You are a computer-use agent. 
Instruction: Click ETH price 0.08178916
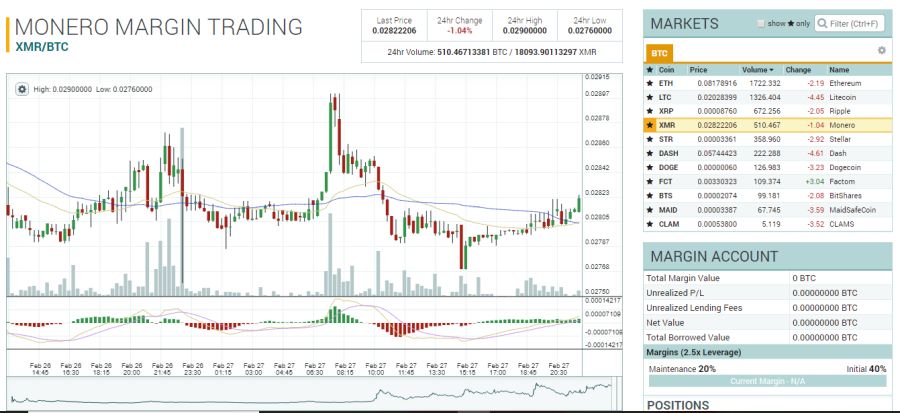717,83
